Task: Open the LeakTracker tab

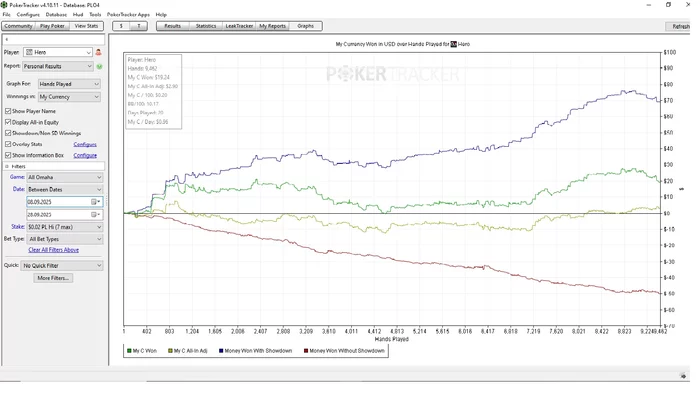Action: click(x=239, y=26)
